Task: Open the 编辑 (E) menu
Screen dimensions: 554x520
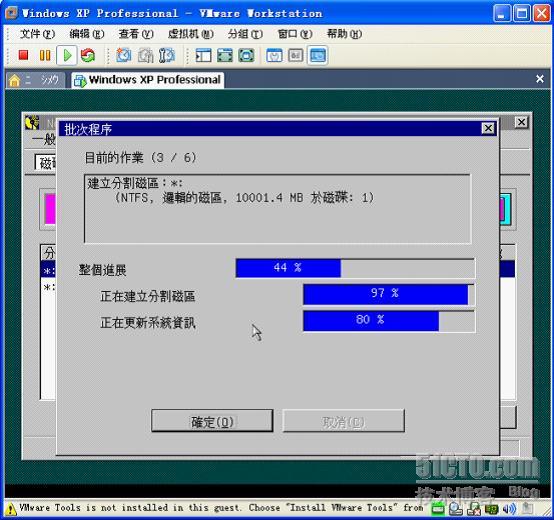Action: (87, 34)
